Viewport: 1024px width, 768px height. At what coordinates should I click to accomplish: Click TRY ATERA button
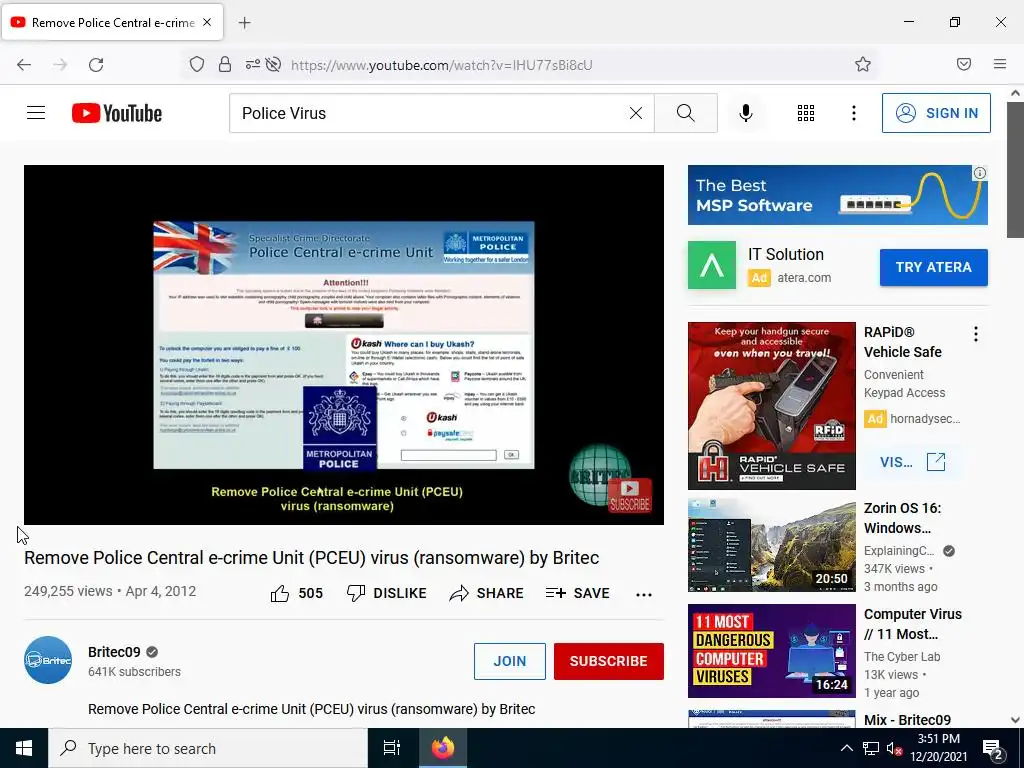click(933, 267)
